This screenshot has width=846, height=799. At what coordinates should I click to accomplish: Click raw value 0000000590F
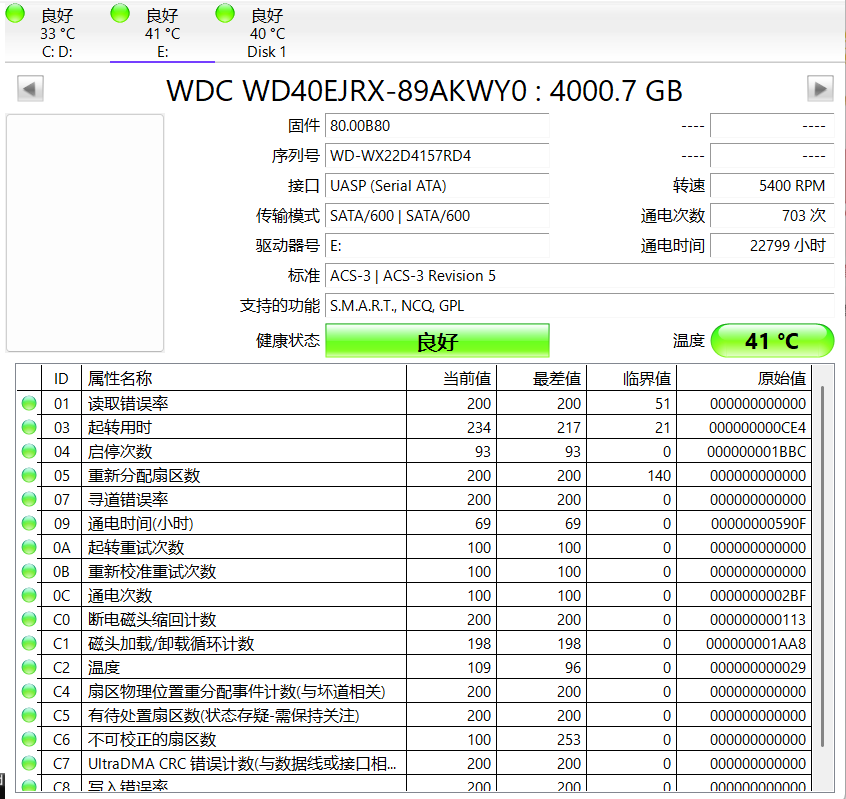(x=759, y=524)
